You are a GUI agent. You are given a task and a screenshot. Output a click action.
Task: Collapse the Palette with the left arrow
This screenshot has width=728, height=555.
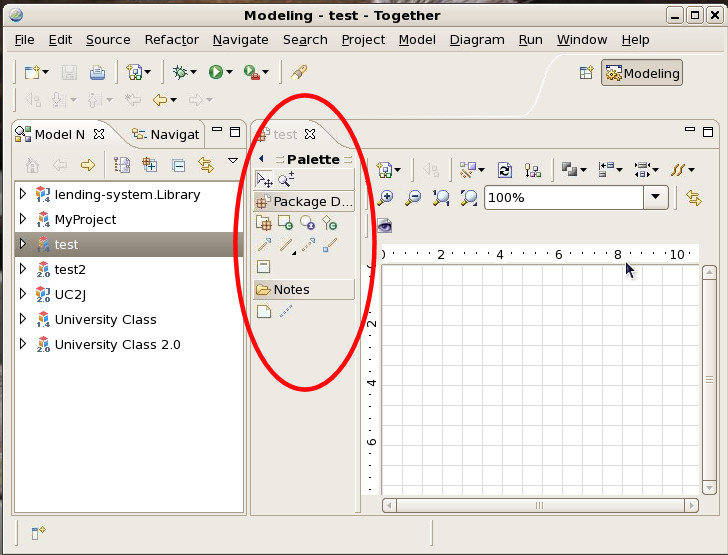261,159
